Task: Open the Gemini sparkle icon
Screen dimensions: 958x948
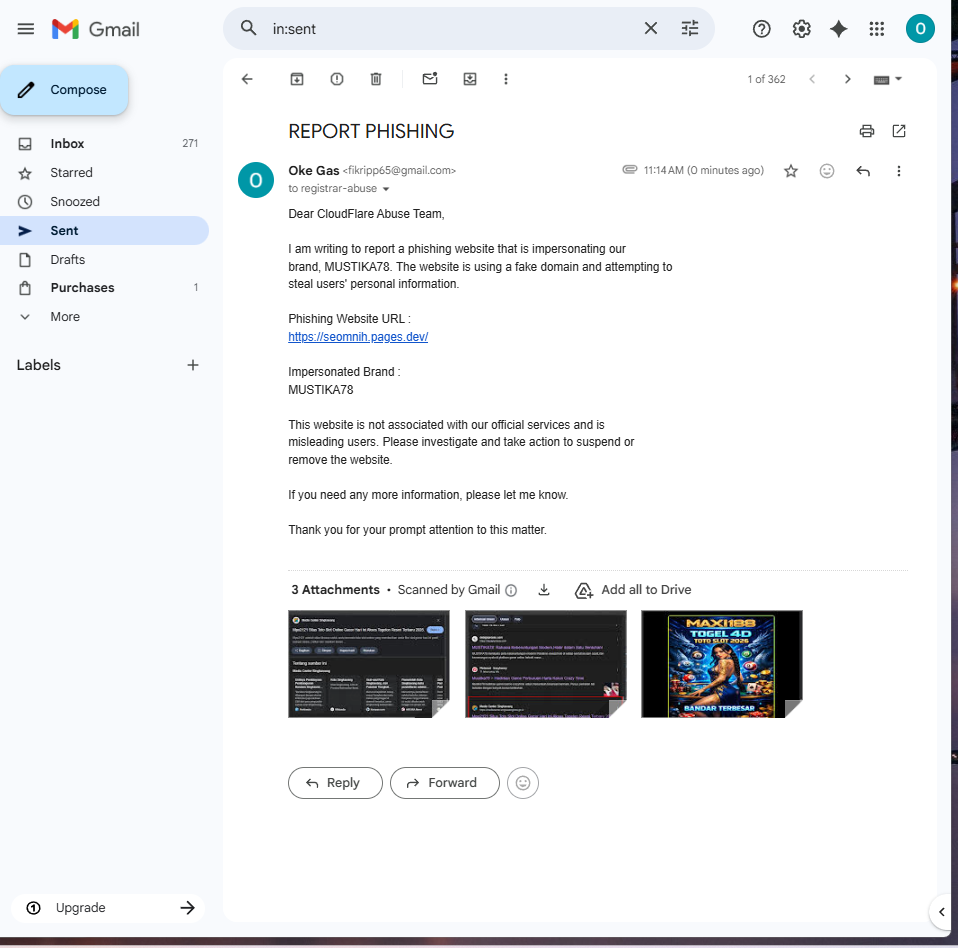Action: click(x=838, y=29)
